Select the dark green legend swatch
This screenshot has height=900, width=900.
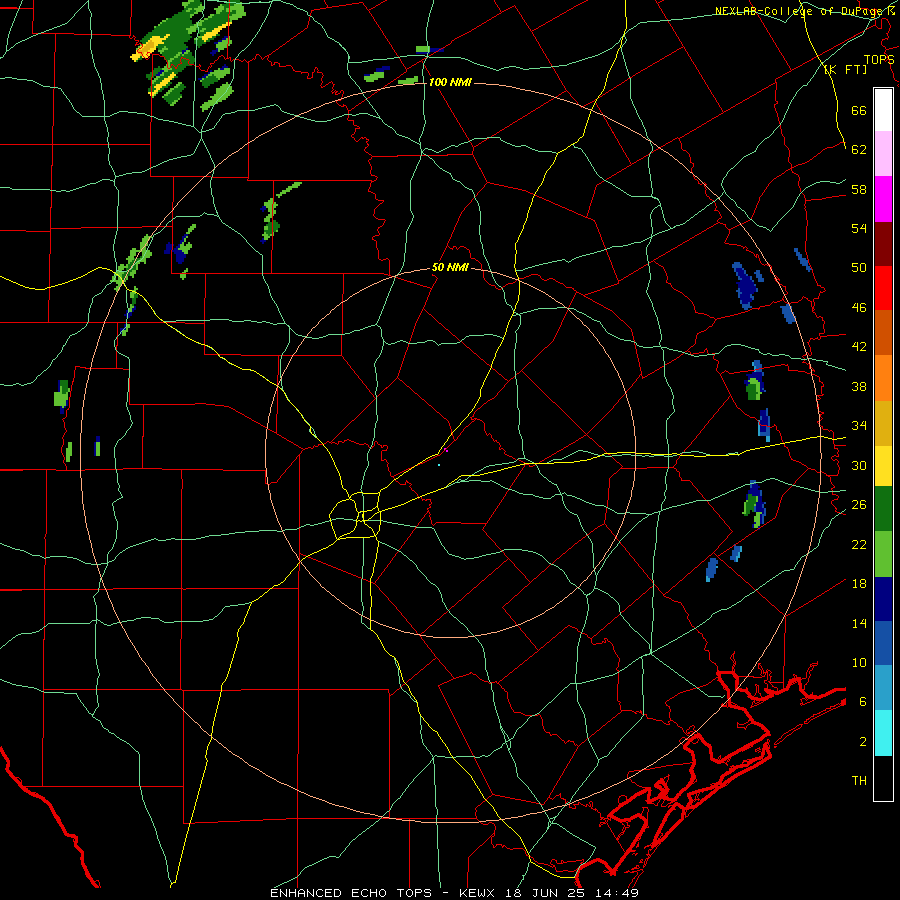[x=883, y=509]
